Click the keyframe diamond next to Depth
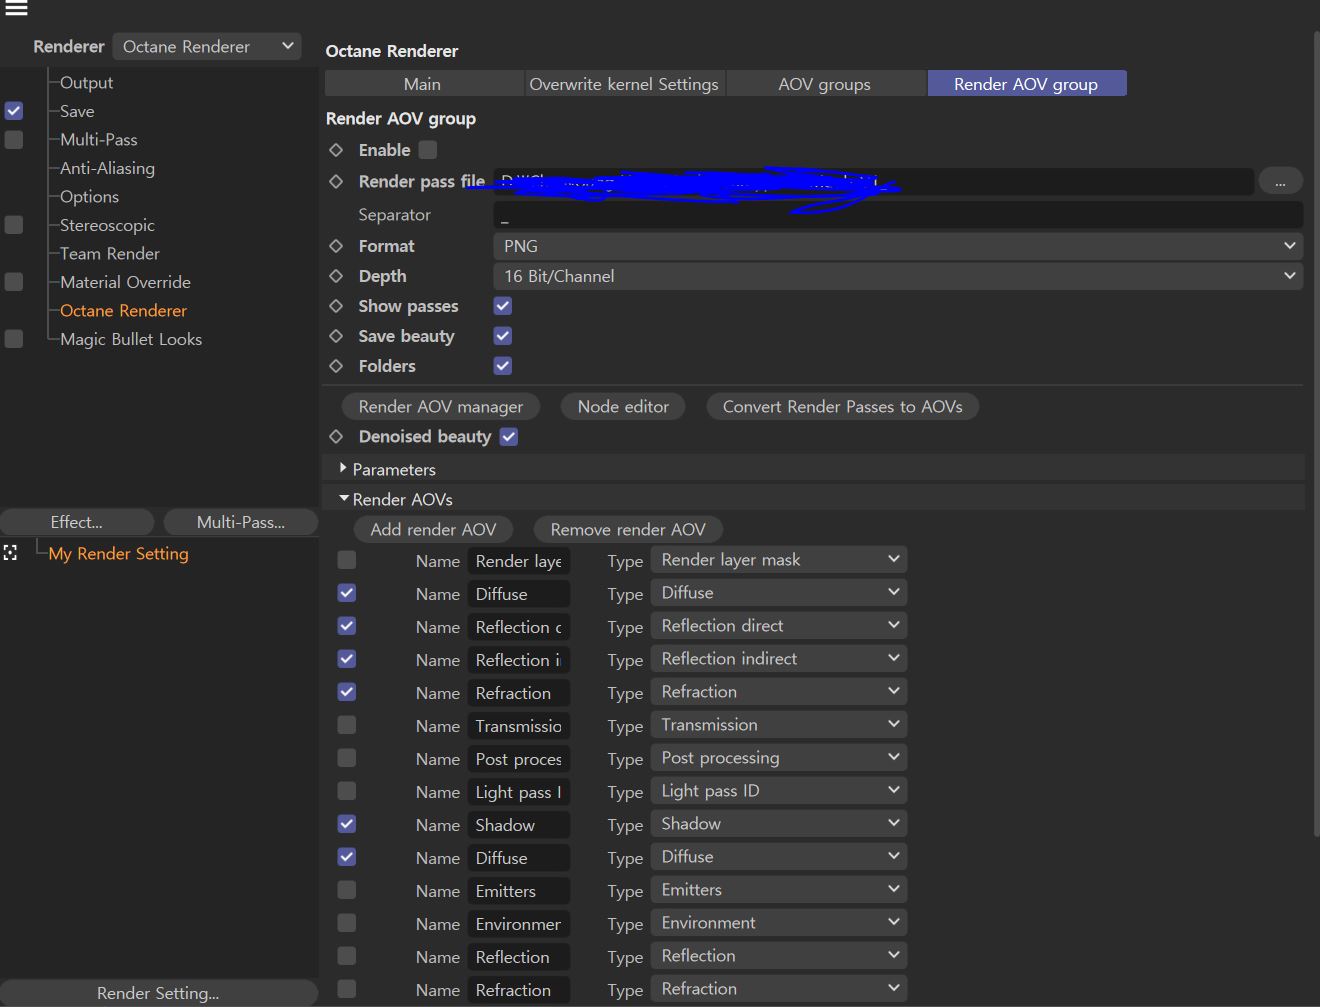Image resolution: width=1320 pixels, height=1007 pixels. pos(336,276)
